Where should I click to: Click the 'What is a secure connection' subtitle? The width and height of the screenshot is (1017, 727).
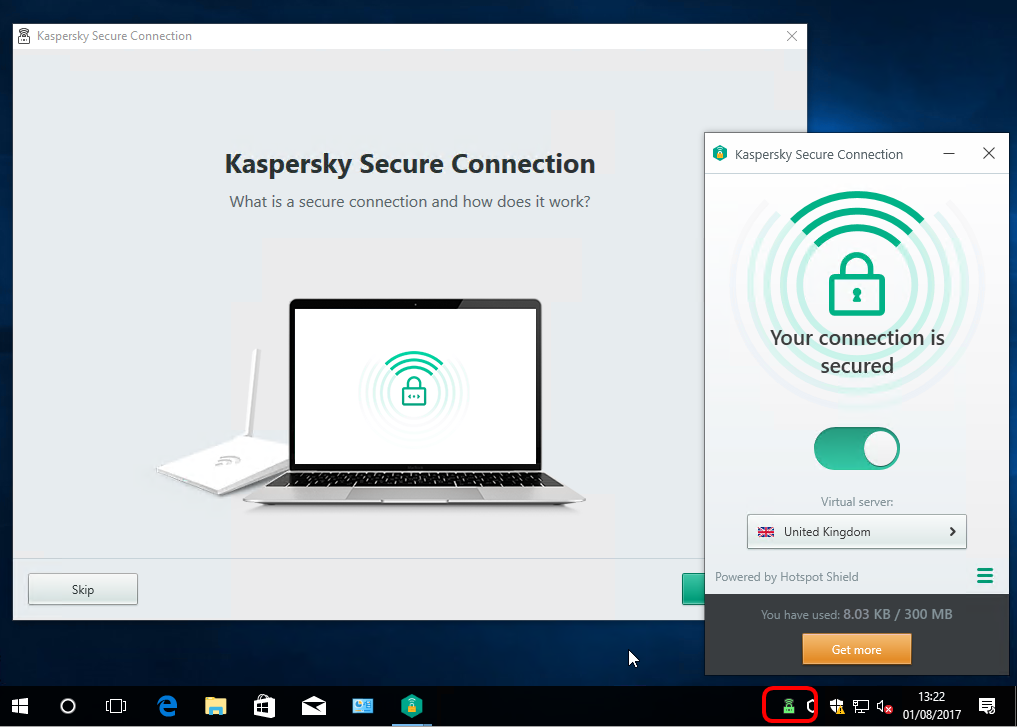pyautogui.click(x=409, y=202)
